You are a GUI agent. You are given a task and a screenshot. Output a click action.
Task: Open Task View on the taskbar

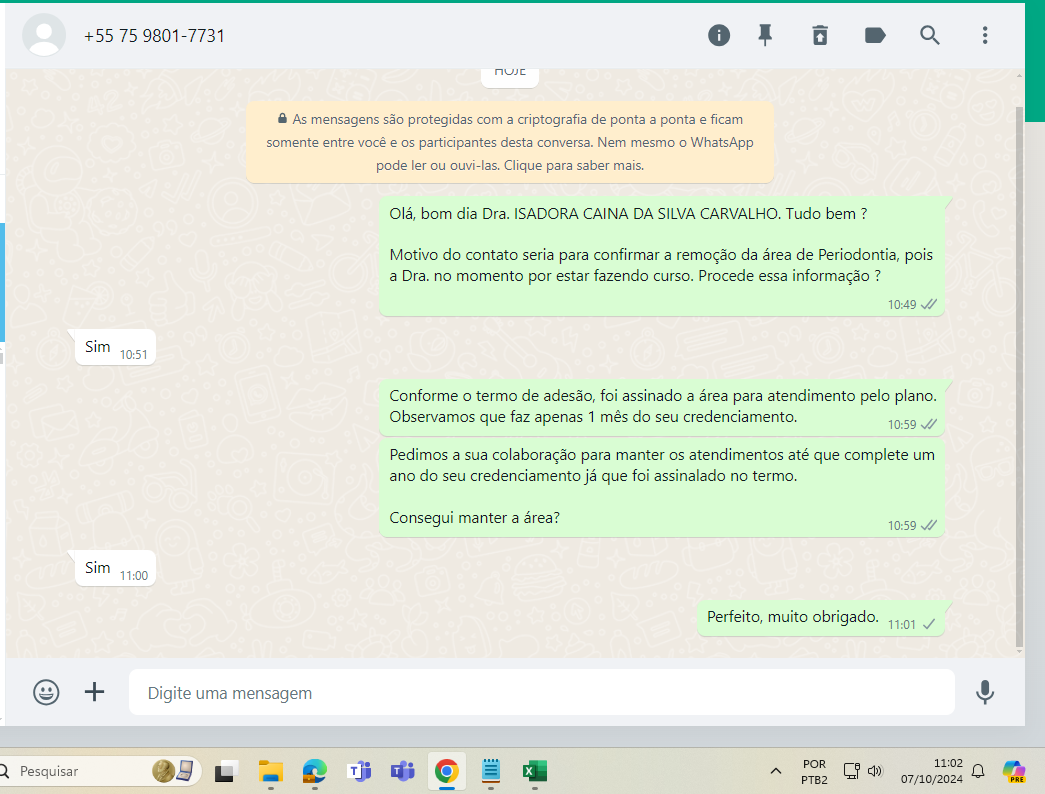click(227, 771)
